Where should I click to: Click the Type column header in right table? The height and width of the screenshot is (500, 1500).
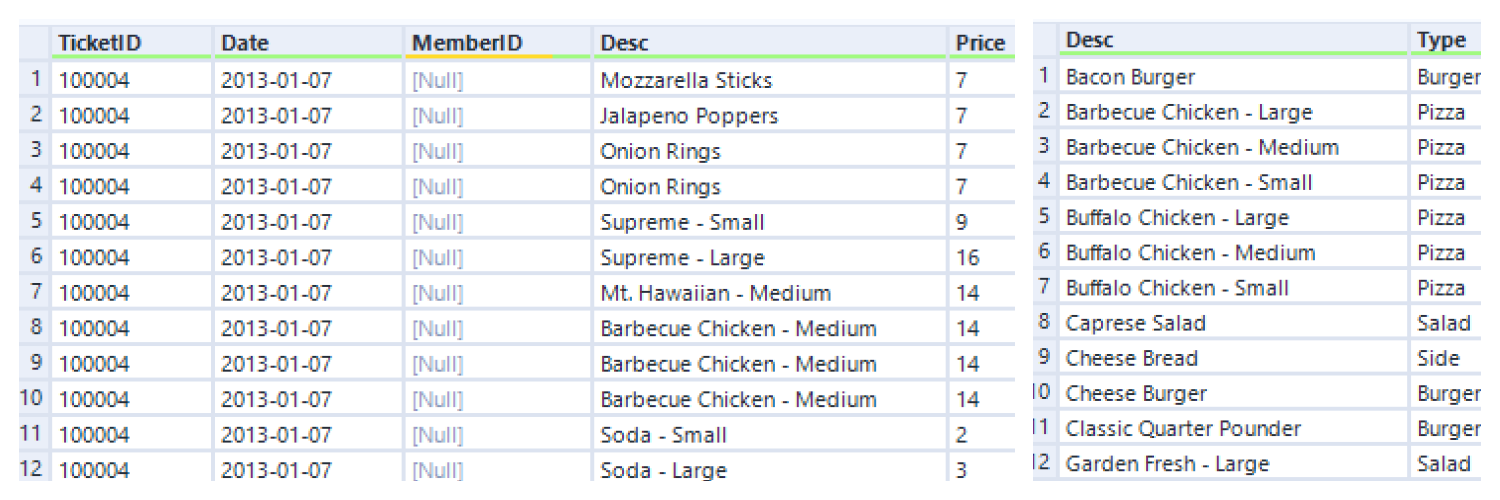1444,41
